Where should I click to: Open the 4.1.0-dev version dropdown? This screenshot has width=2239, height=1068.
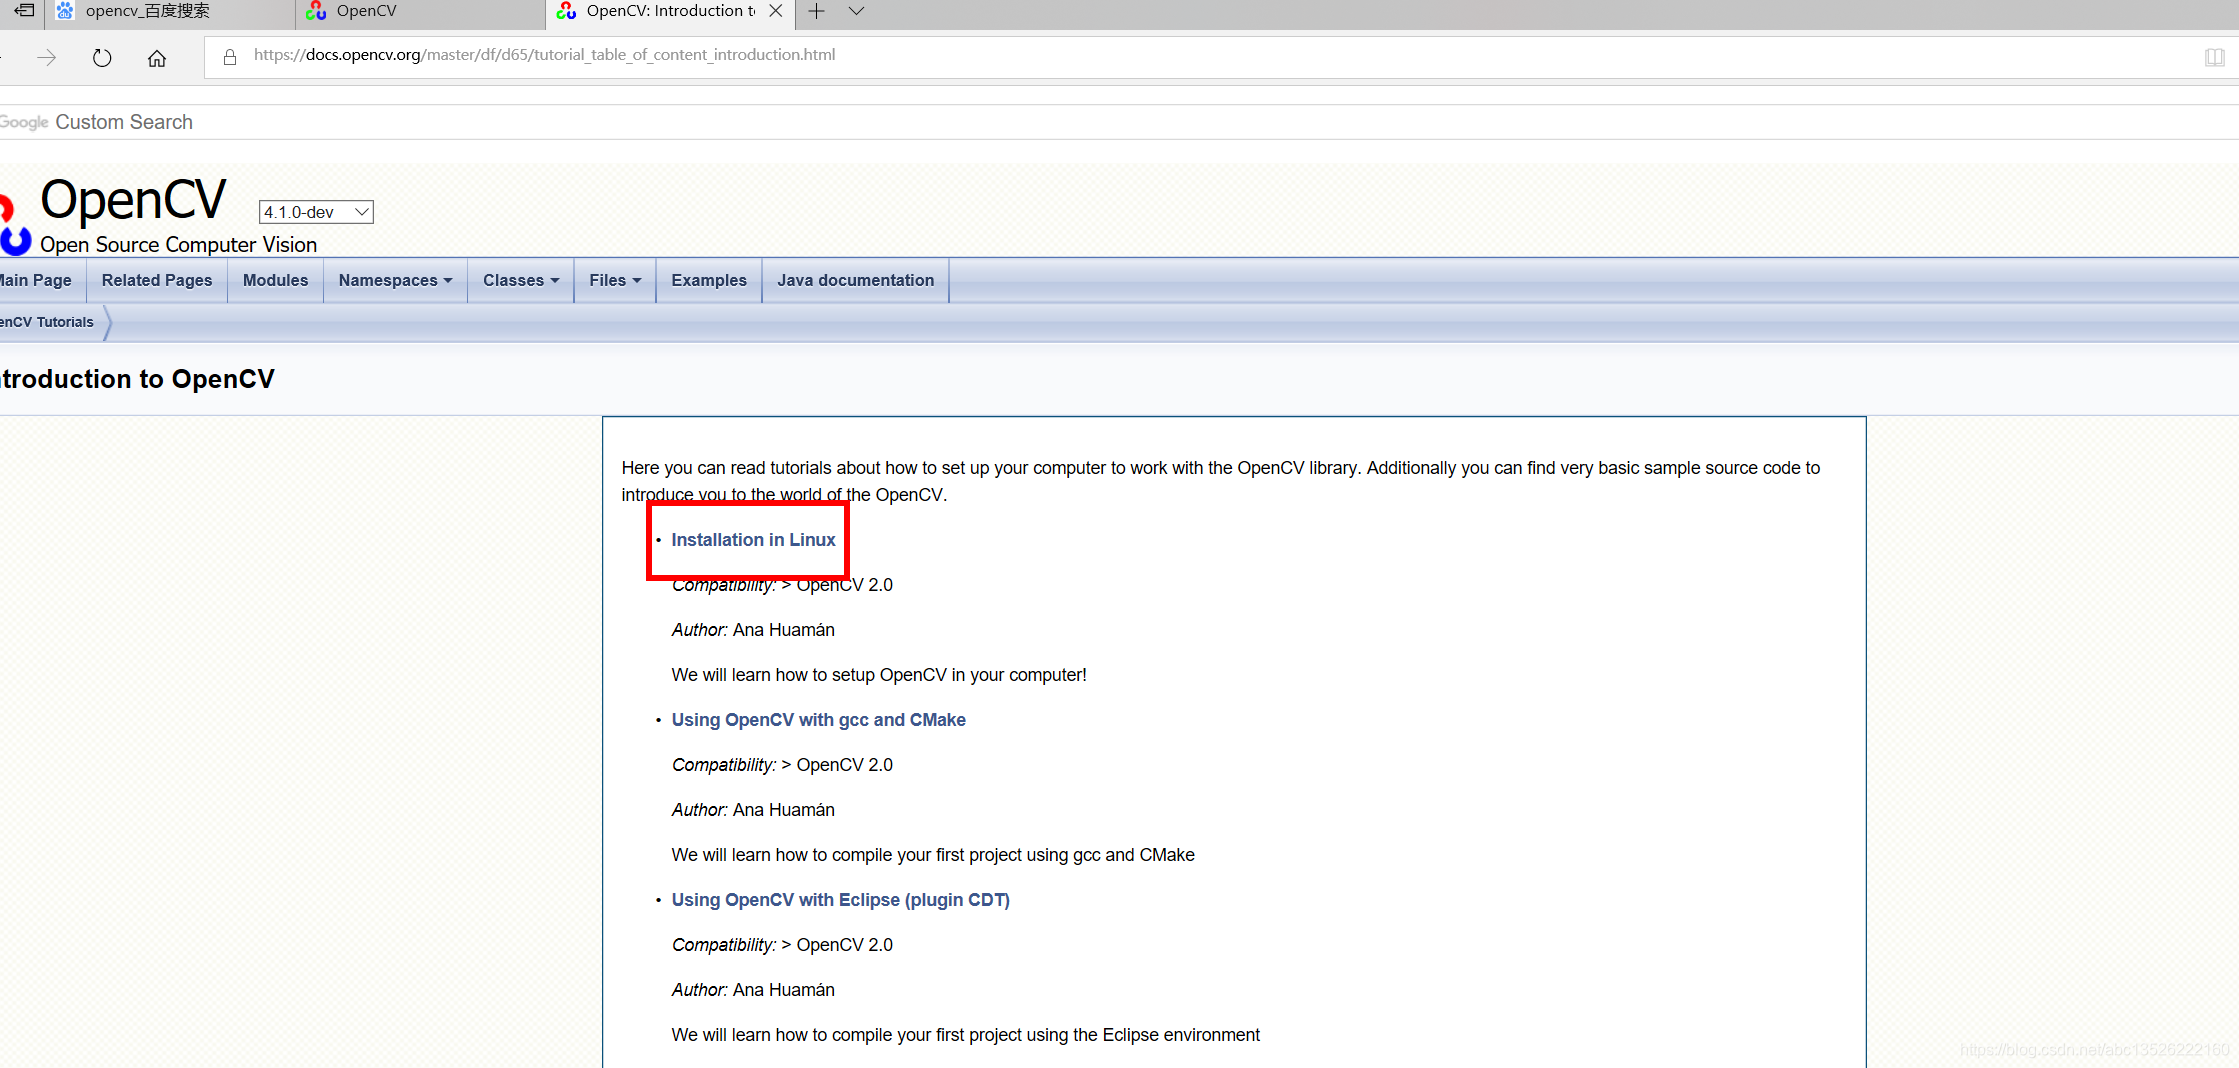tap(316, 212)
